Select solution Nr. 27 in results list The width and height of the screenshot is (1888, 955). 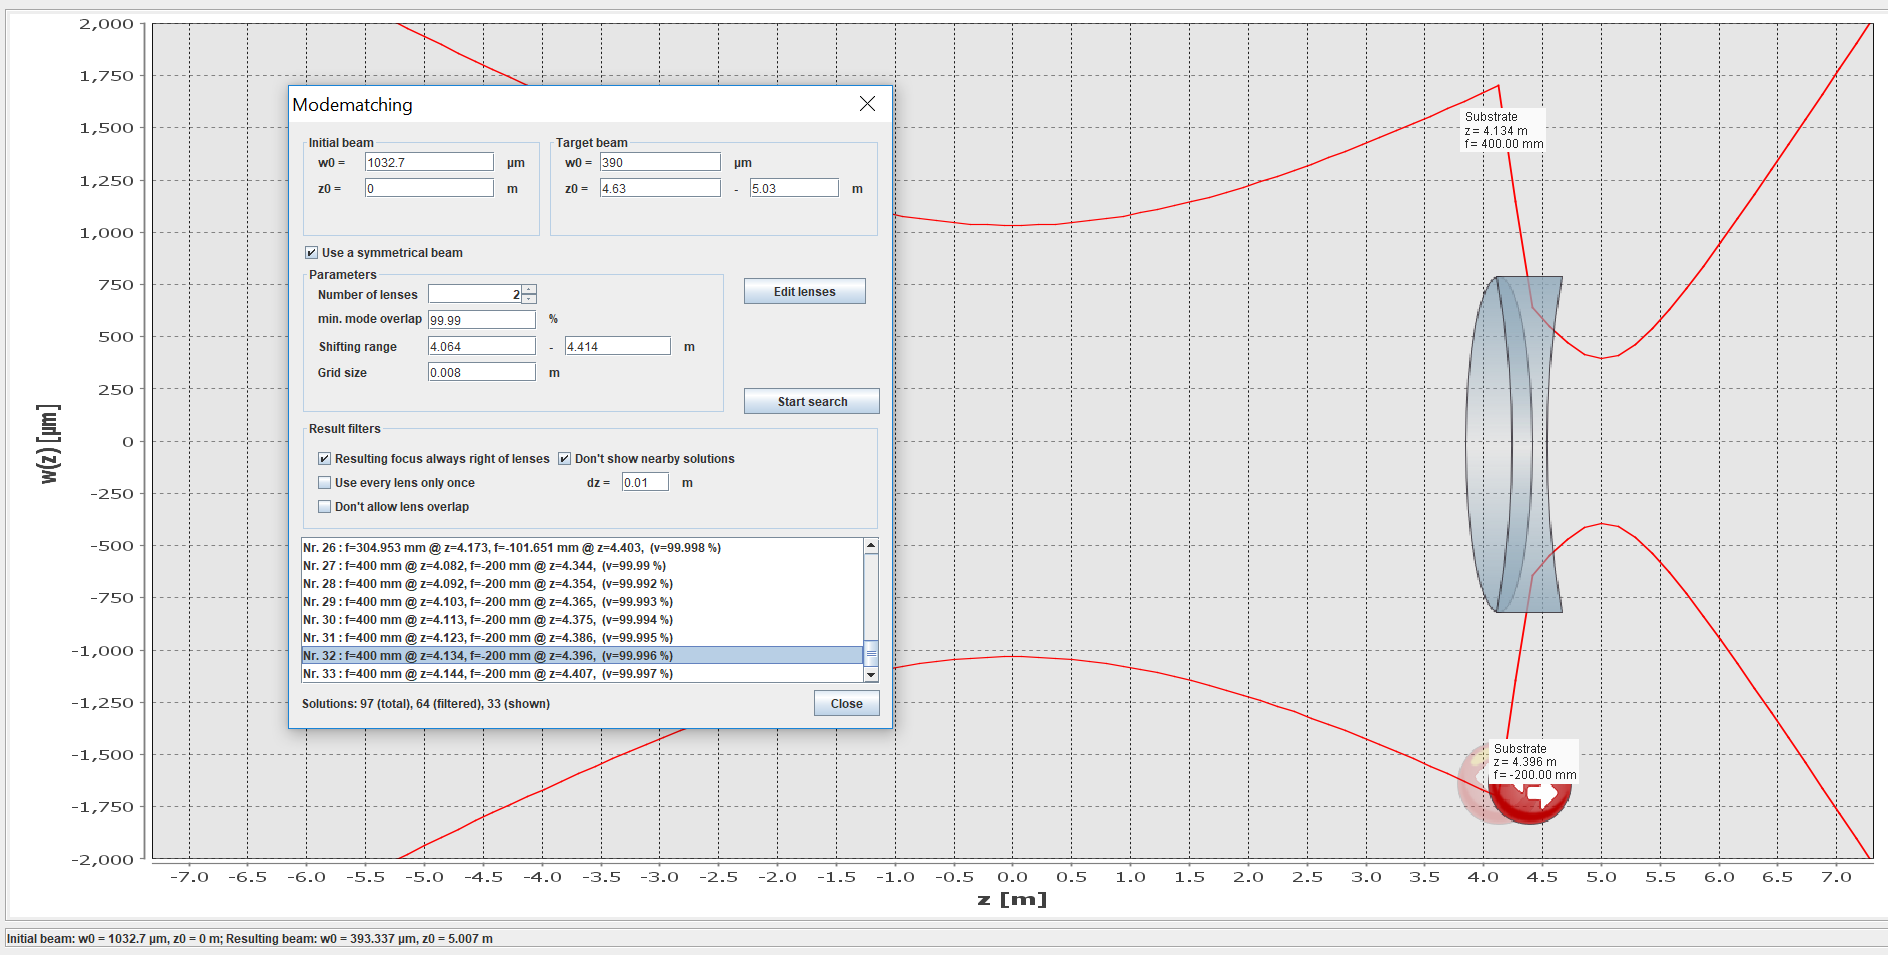[582, 566]
